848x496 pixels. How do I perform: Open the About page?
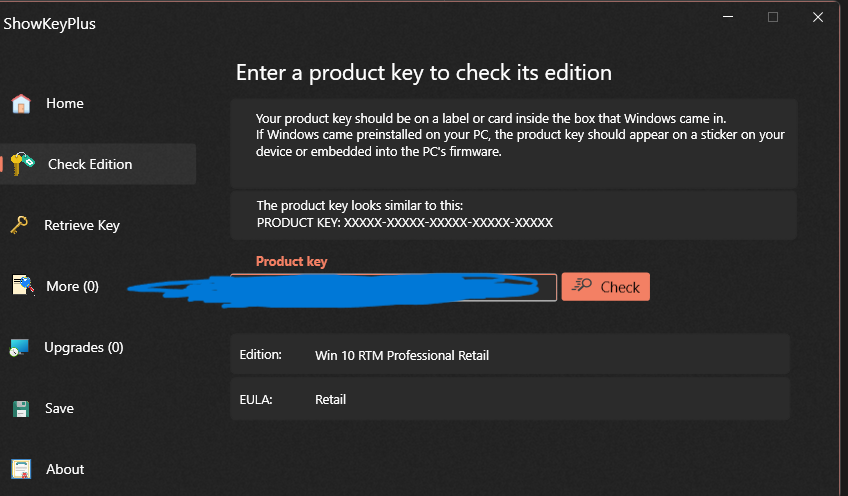(x=65, y=469)
